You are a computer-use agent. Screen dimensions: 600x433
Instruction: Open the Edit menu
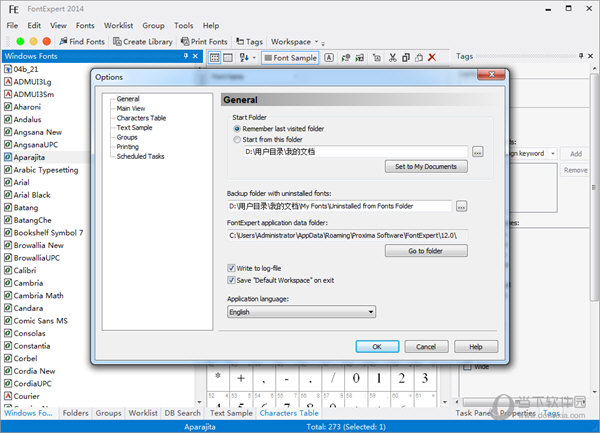[x=34, y=26]
